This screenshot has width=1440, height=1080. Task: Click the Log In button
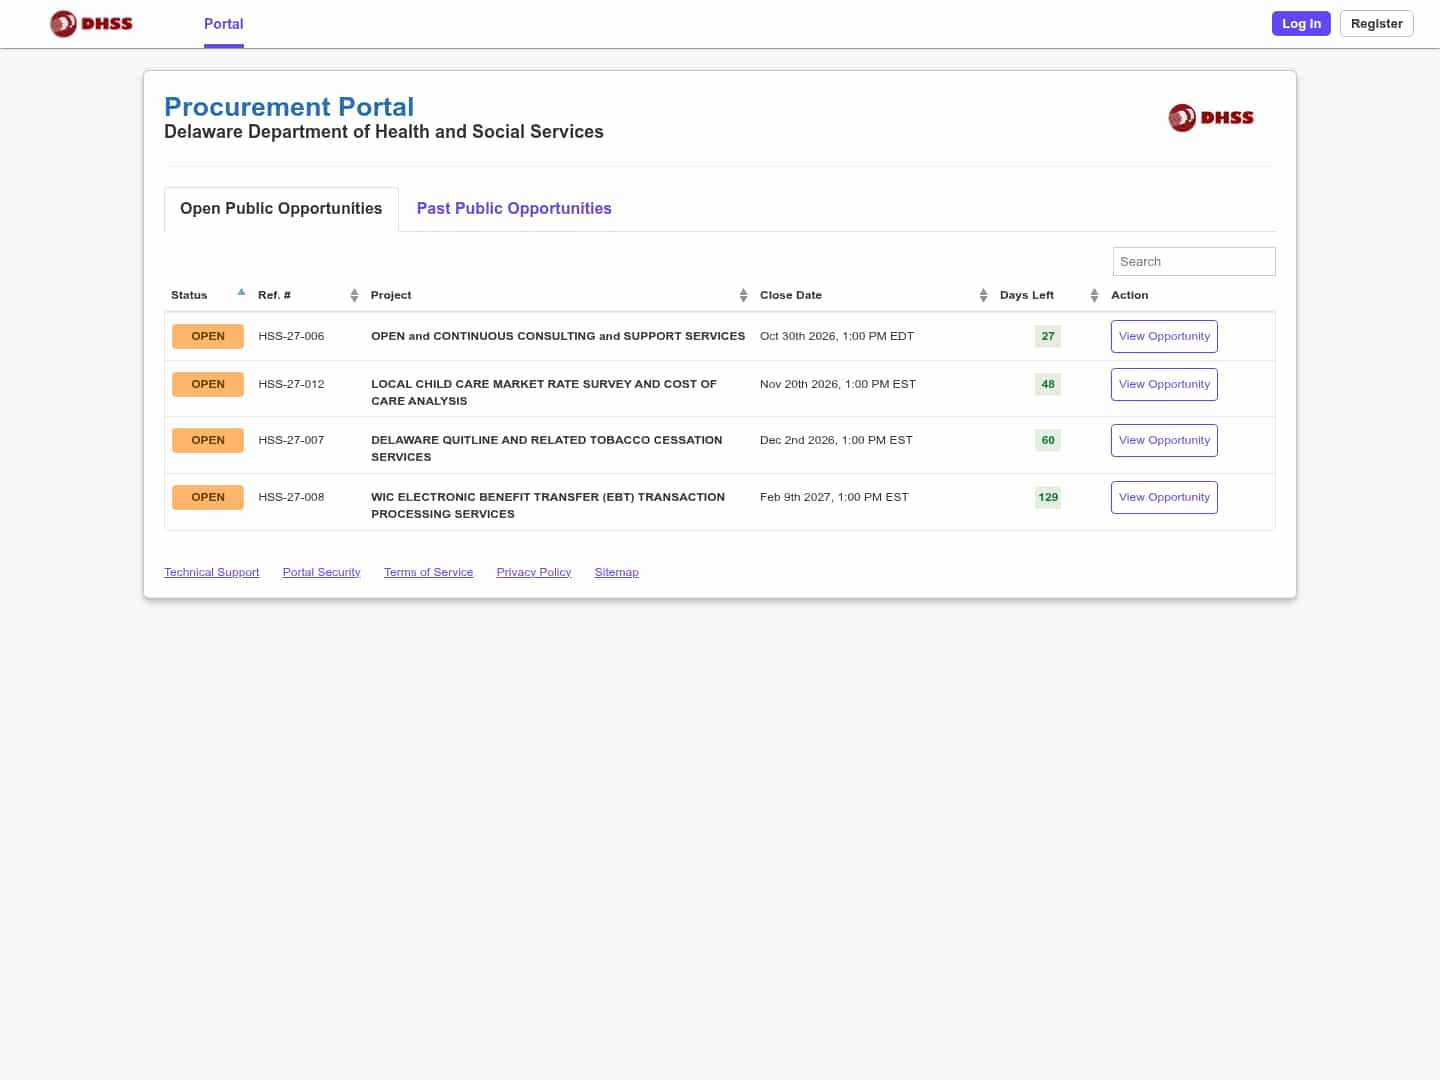pos(1301,23)
